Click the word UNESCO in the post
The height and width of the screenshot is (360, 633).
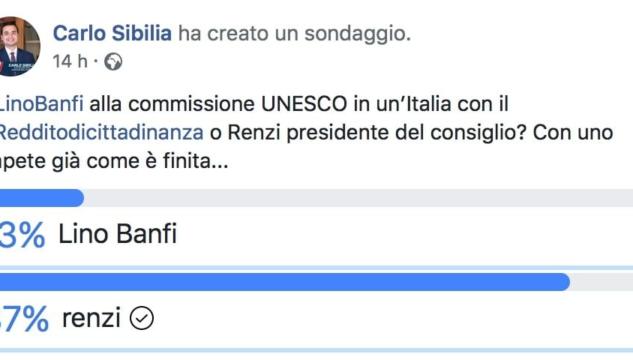pyautogui.click(x=304, y=104)
